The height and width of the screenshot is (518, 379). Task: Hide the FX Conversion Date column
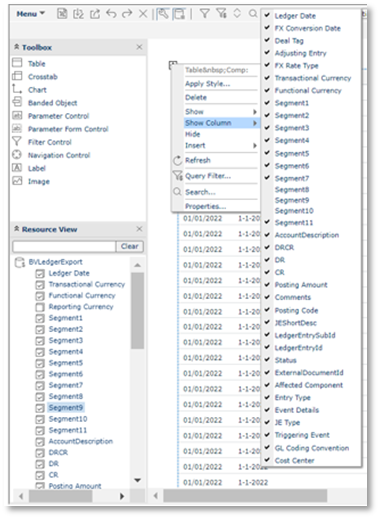308,28
